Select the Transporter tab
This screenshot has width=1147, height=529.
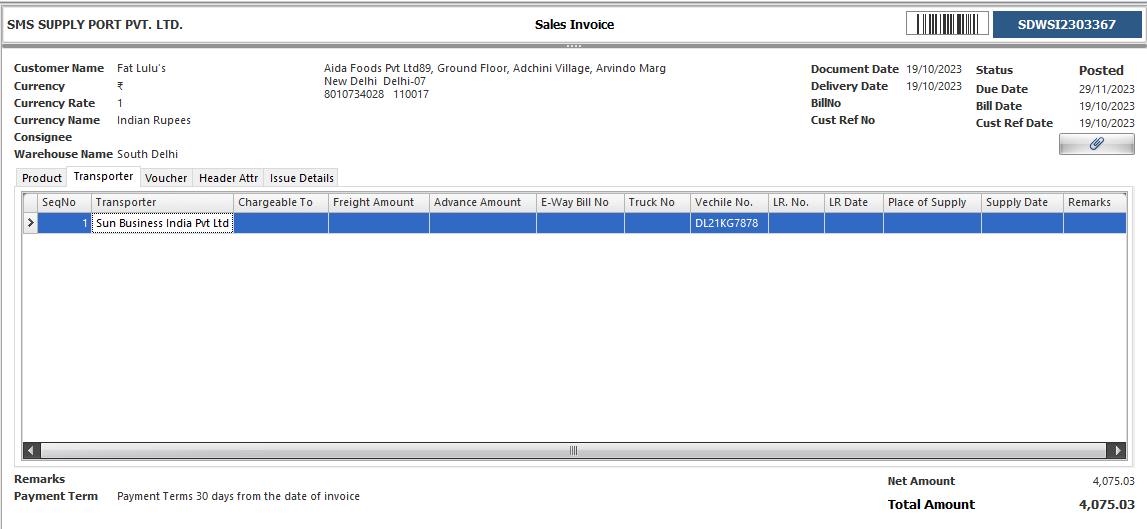click(x=103, y=177)
